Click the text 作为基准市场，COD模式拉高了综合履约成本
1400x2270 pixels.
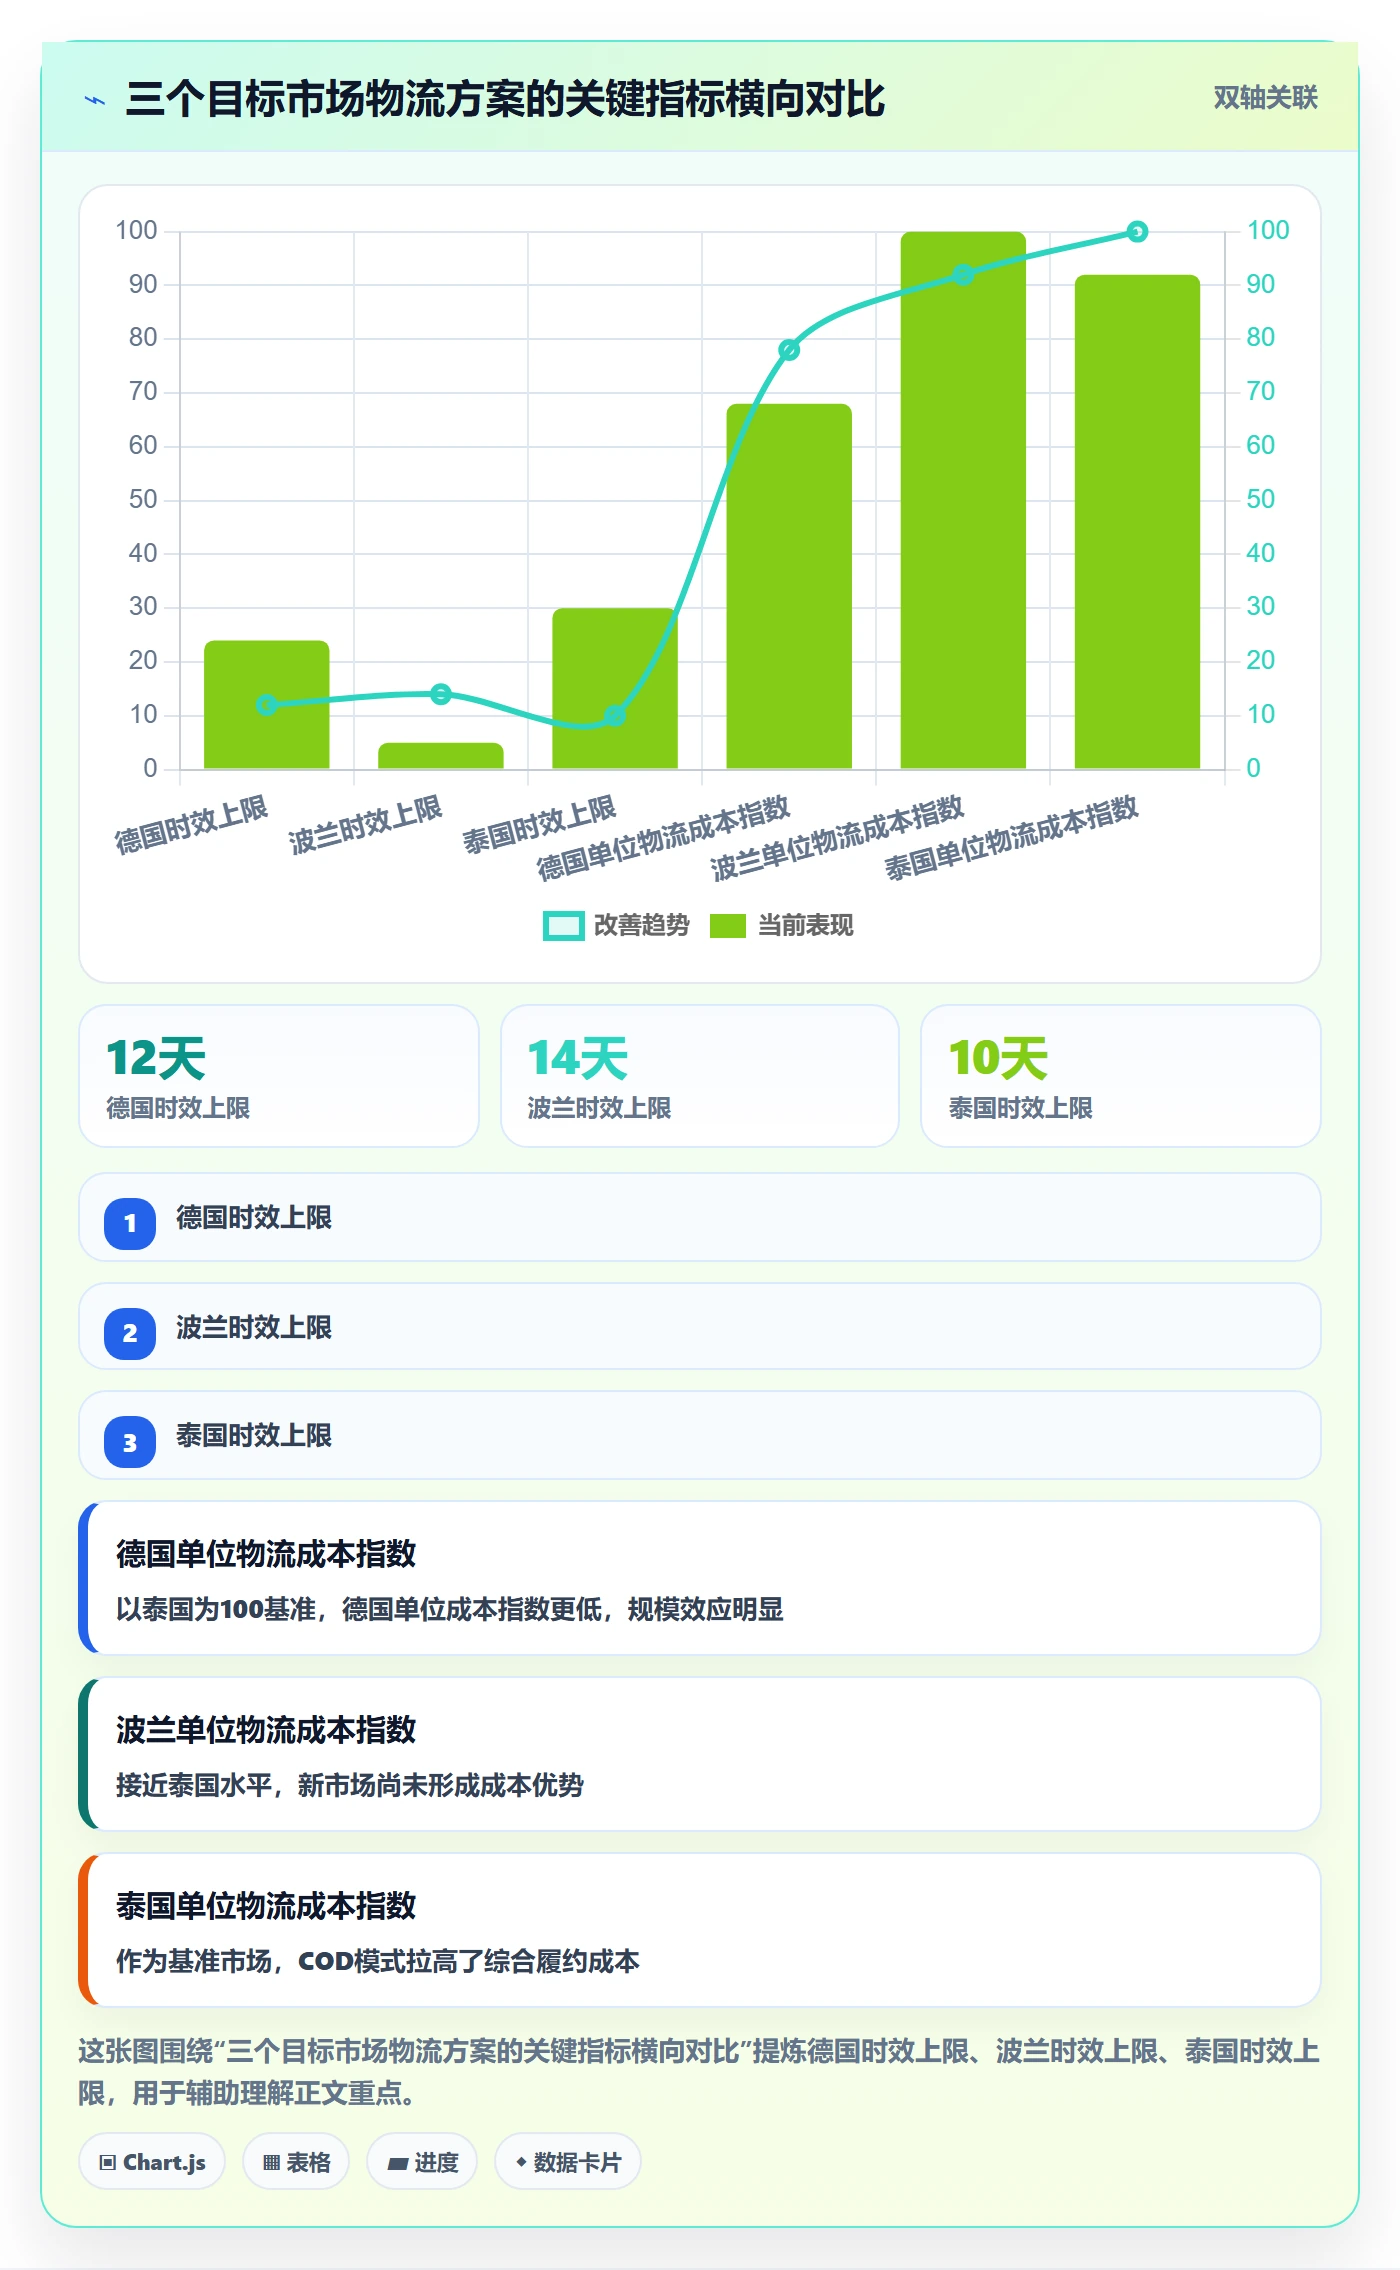(x=378, y=1961)
